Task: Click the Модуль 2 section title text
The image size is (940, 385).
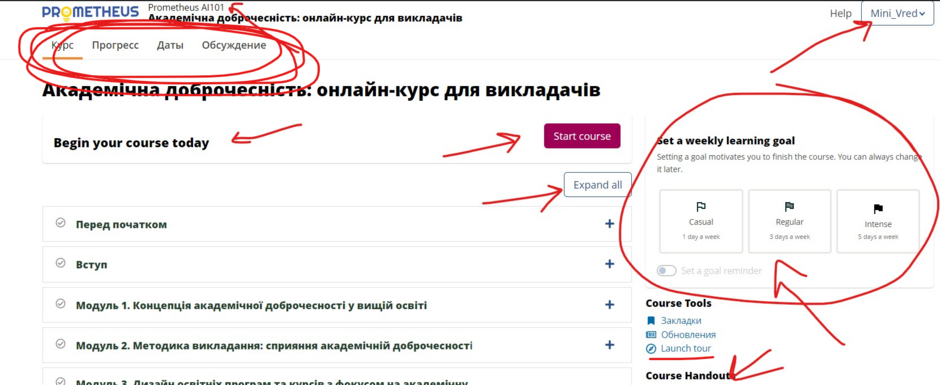Action: [x=274, y=345]
